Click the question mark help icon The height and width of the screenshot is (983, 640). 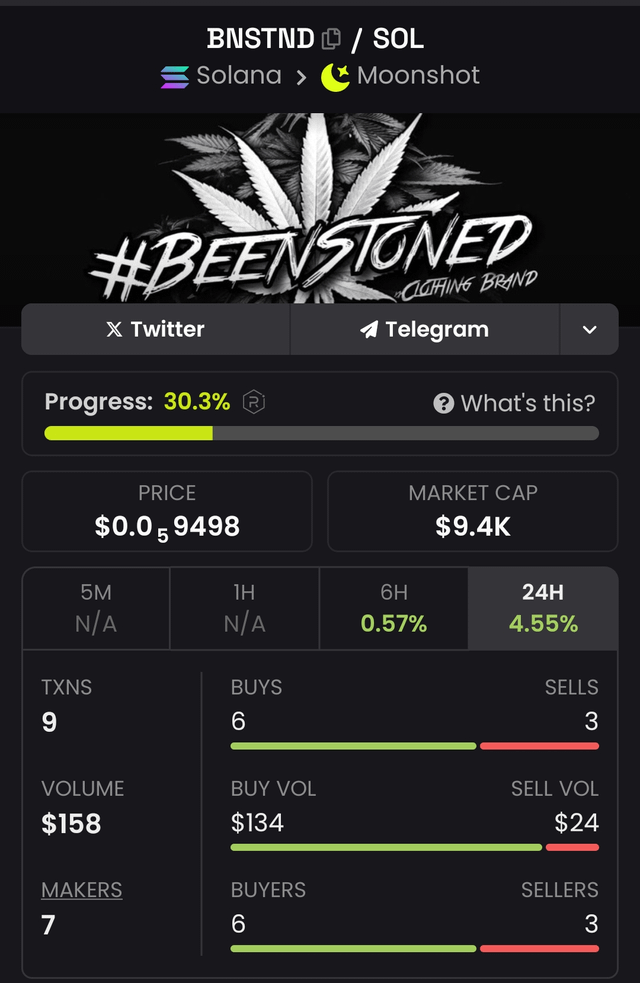(444, 403)
